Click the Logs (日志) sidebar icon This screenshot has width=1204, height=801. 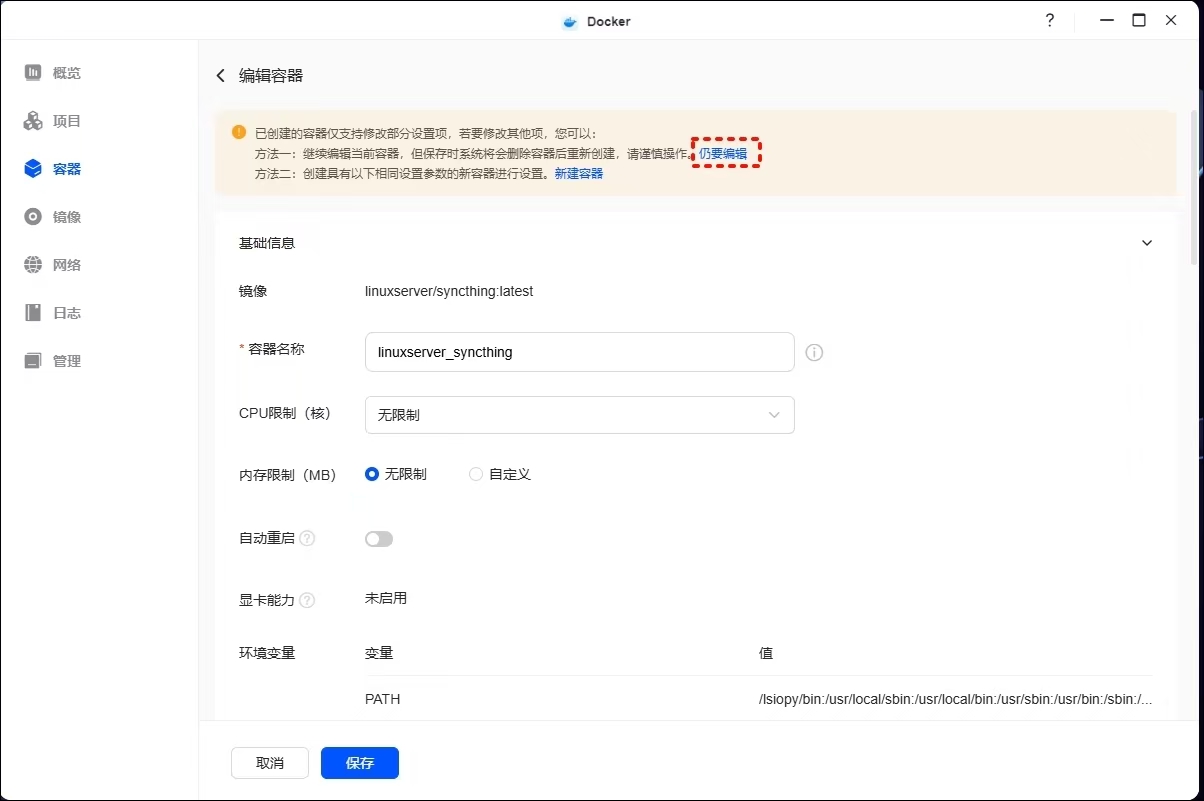tap(33, 313)
